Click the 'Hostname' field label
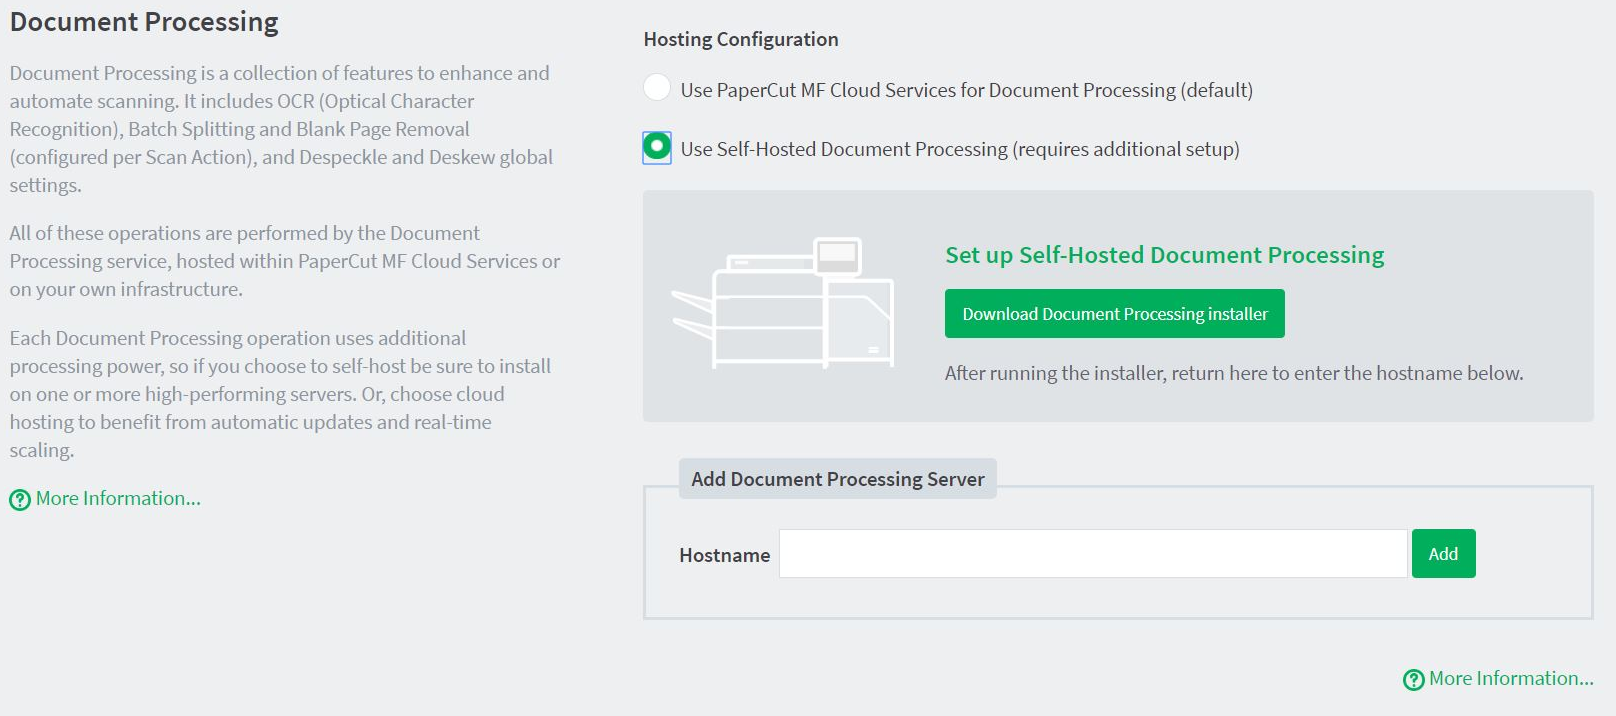This screenshot has height=716, width=1616. [x=725, y=555]
